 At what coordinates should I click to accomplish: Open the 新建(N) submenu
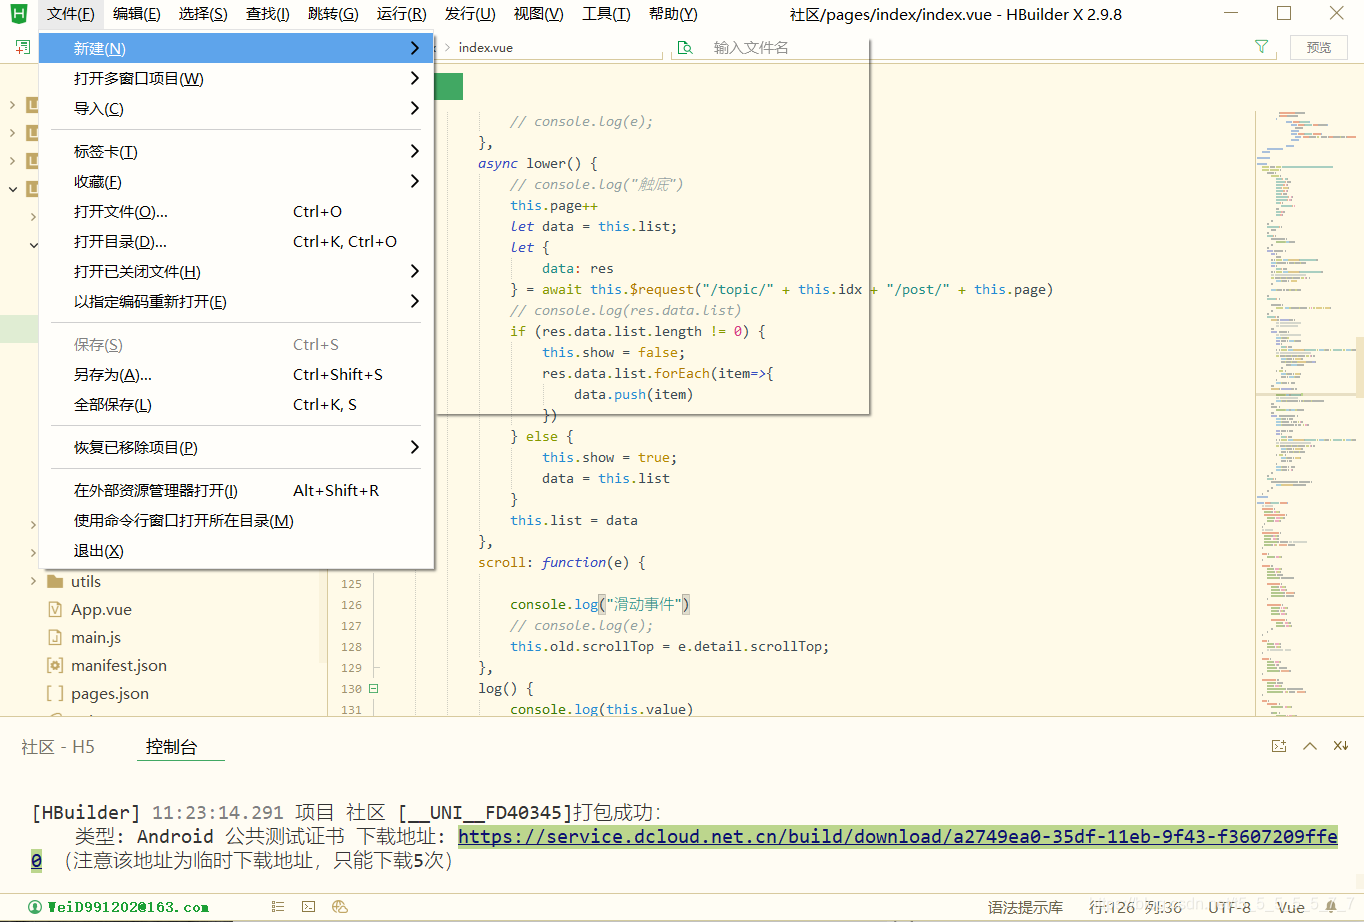click(236, 48)
